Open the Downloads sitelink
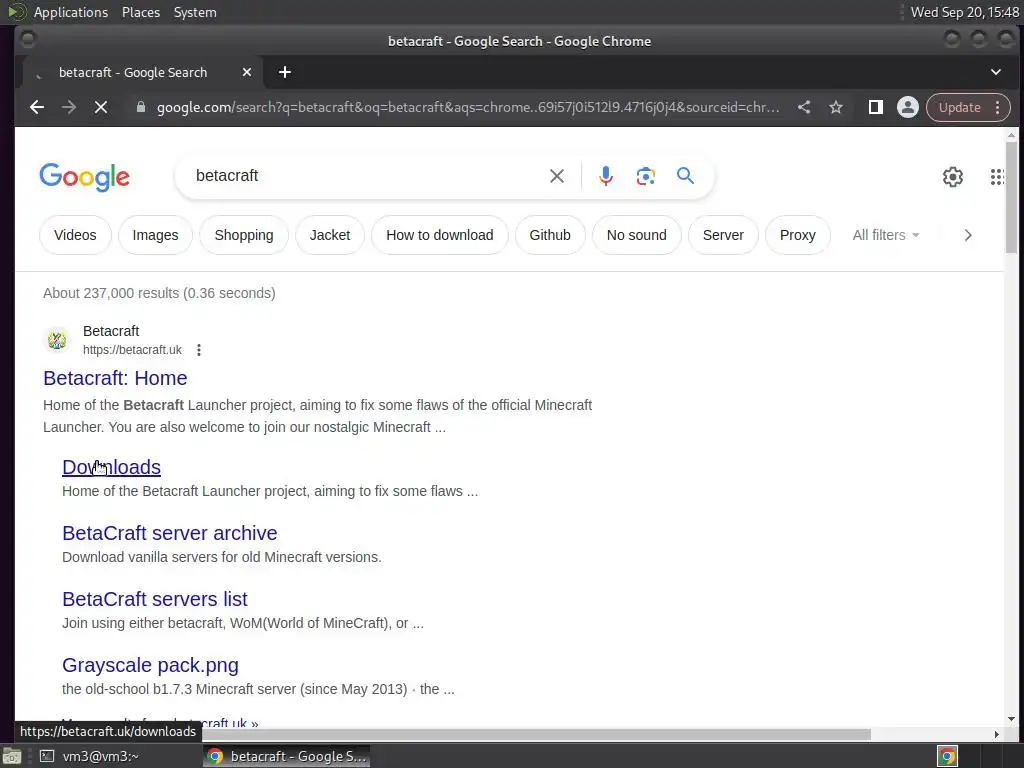Viewport: 1024px width, 768px height. tap(111, 467)
